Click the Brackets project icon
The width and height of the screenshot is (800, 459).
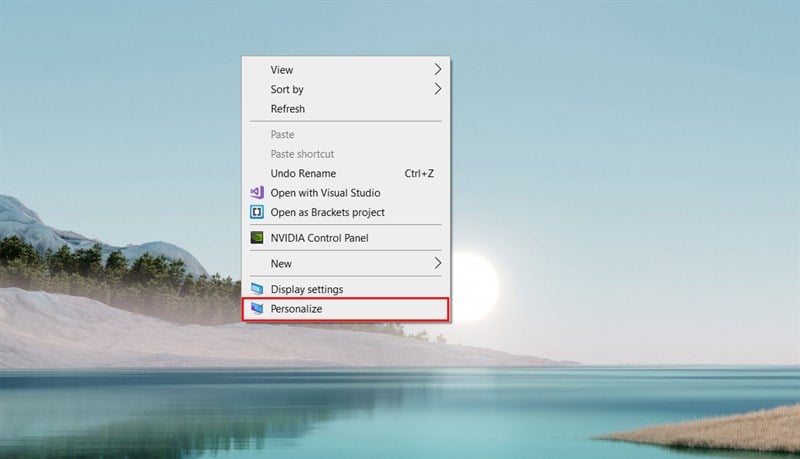pos(256,212)
